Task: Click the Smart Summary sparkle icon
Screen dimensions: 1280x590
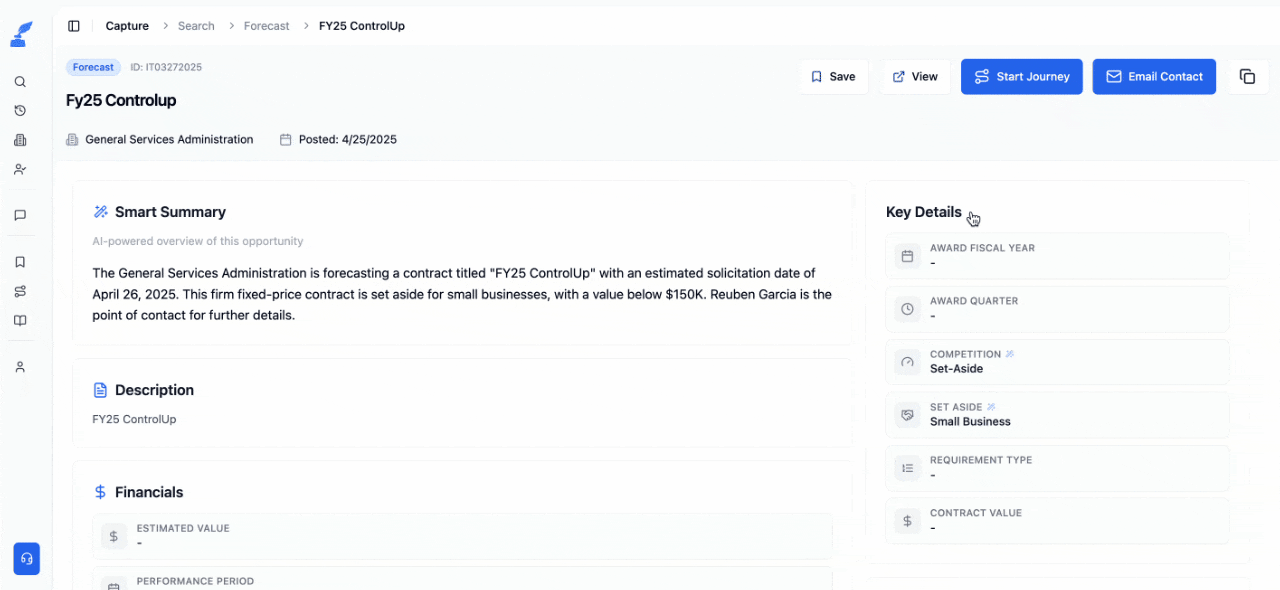Action: [x=100, y=211]
